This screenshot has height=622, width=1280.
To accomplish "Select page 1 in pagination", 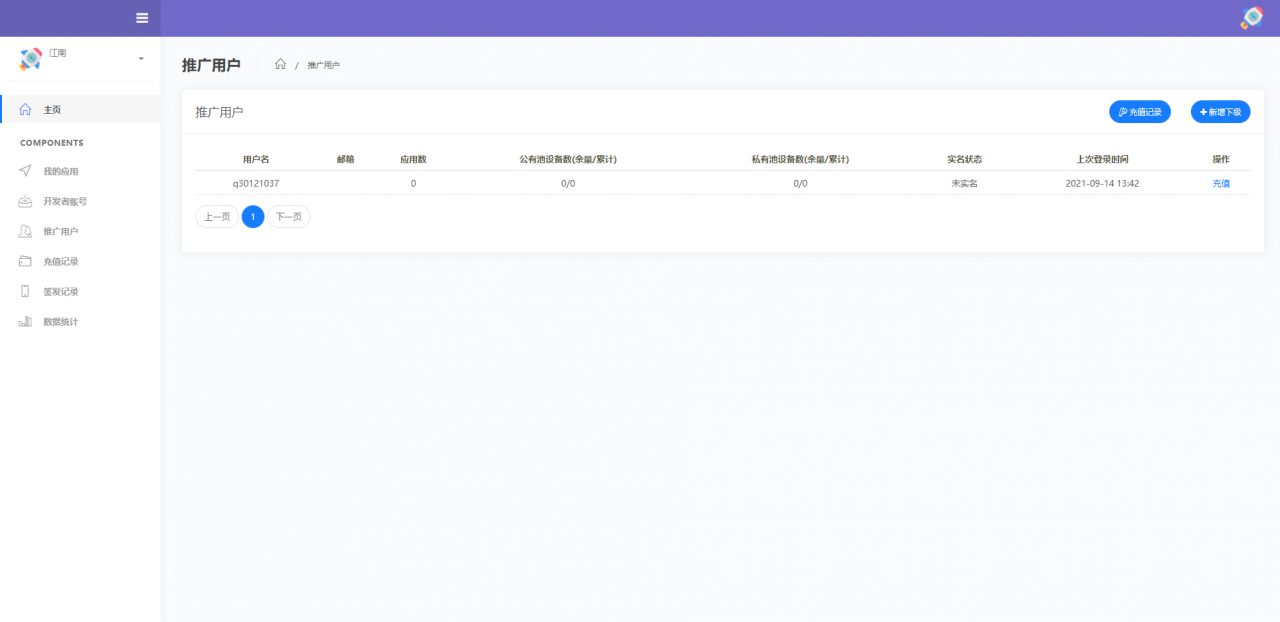I will (x=253, y=216).
